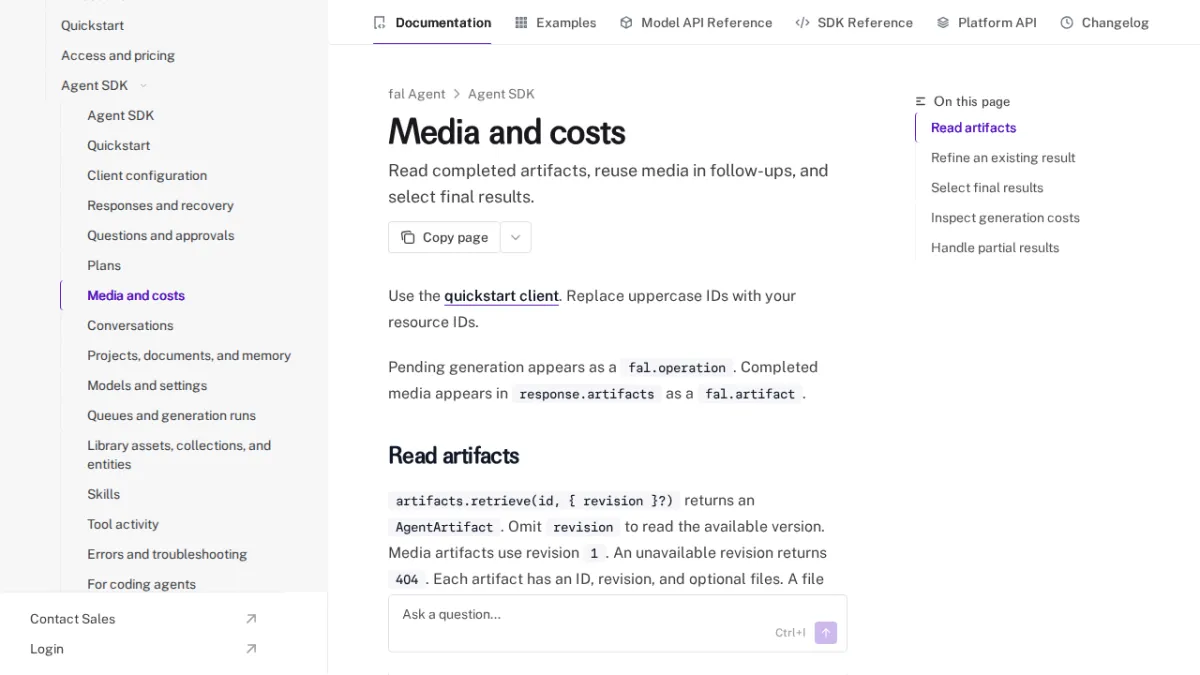Collapse the Agent SDK sidebar section chevron

tap(143, 86)
